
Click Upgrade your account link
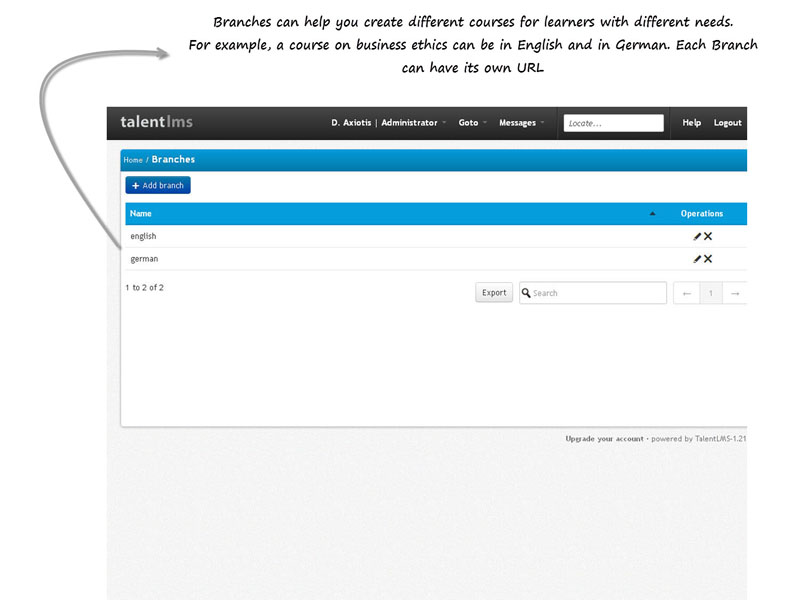click(604, 439)
